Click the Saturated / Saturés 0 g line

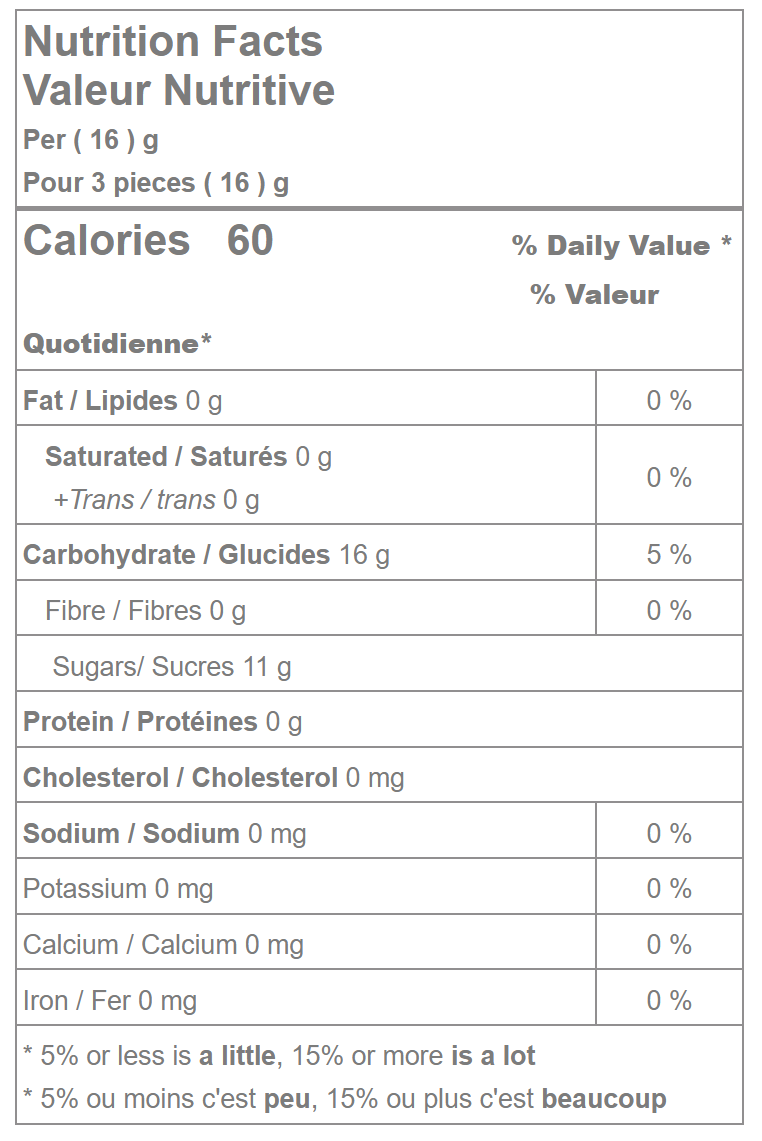pos(188,457)
